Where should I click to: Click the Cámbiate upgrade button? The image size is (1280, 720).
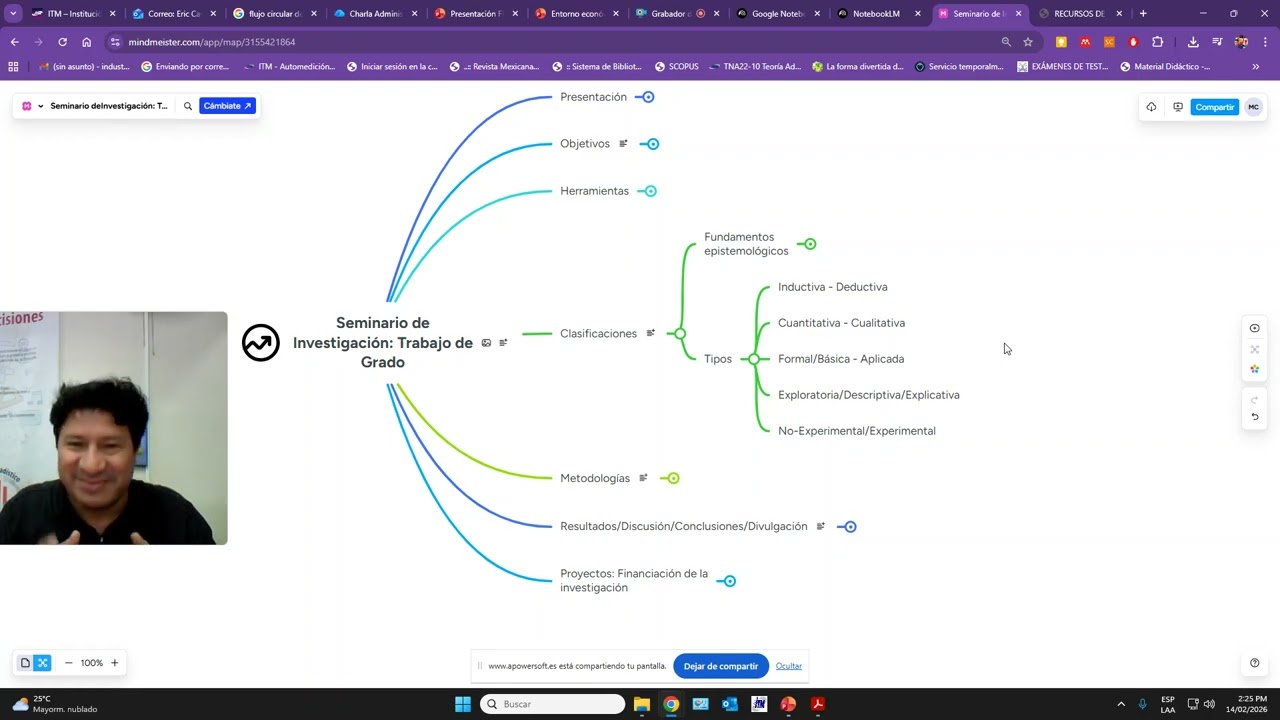point(227,106)
